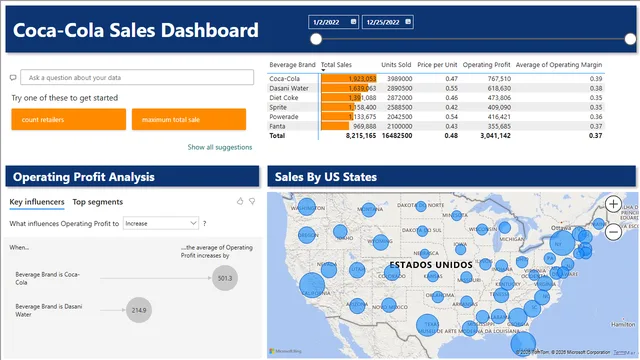Screen dimensions: 640x360
Task: Select the Sprite row in table
Action: [436, 107]
